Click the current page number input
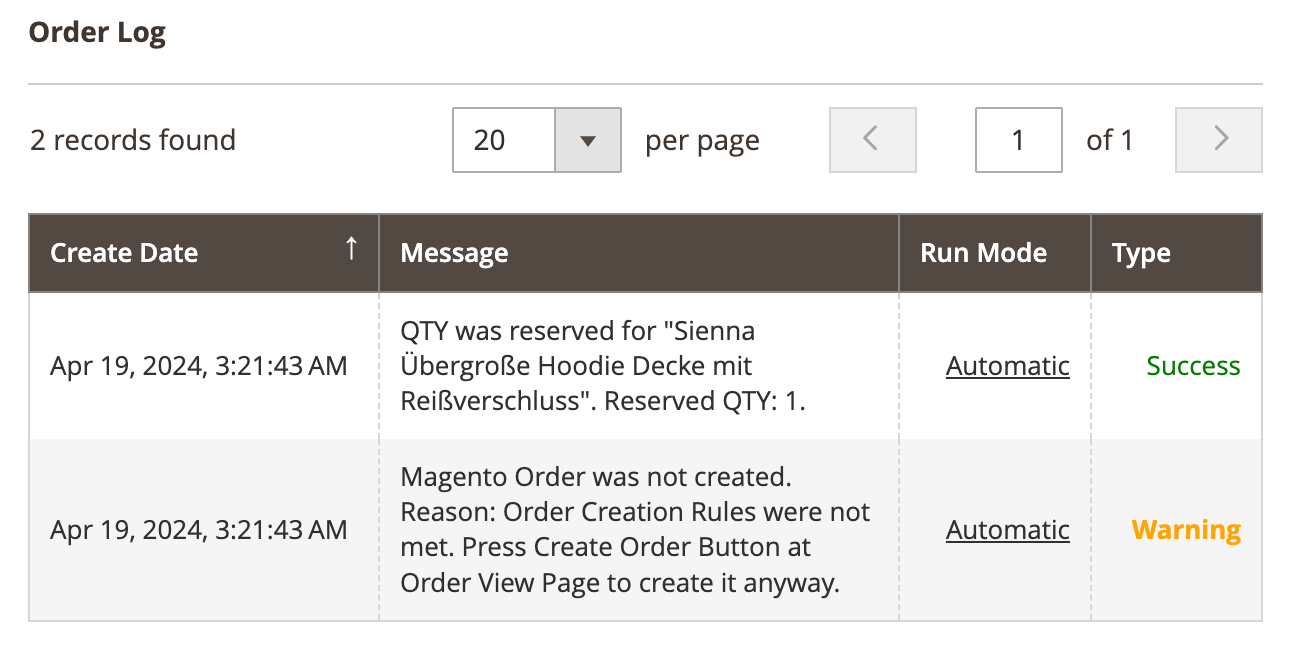Screen dimensions: 1300x656 pyautogui.click(x=1018, y=140)
